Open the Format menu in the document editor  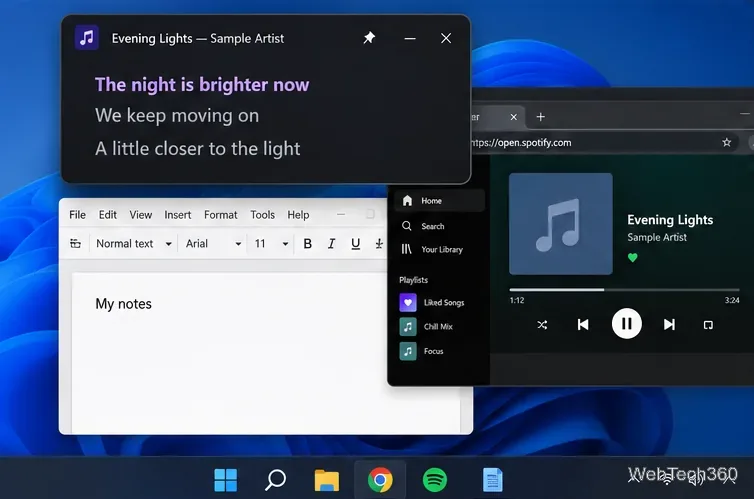coord(221,215)
